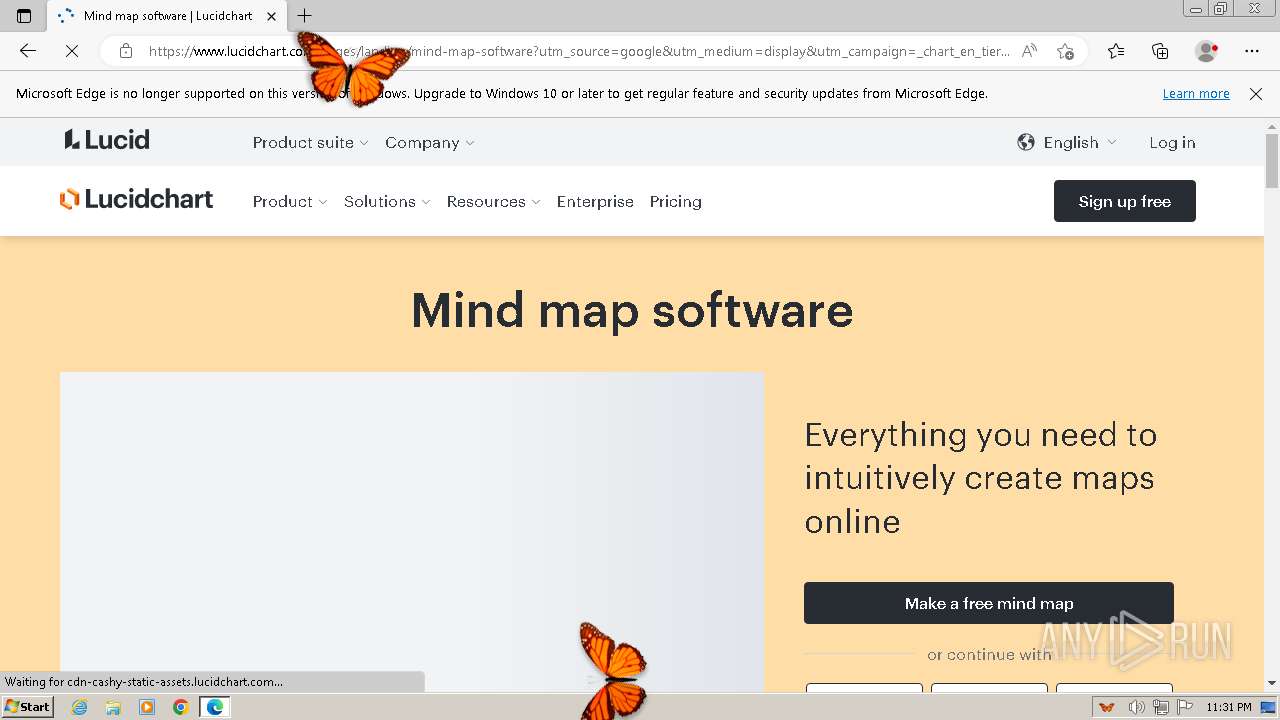Expand the Product menu
The image size is (1280, 720).
(x=290, y=201)
